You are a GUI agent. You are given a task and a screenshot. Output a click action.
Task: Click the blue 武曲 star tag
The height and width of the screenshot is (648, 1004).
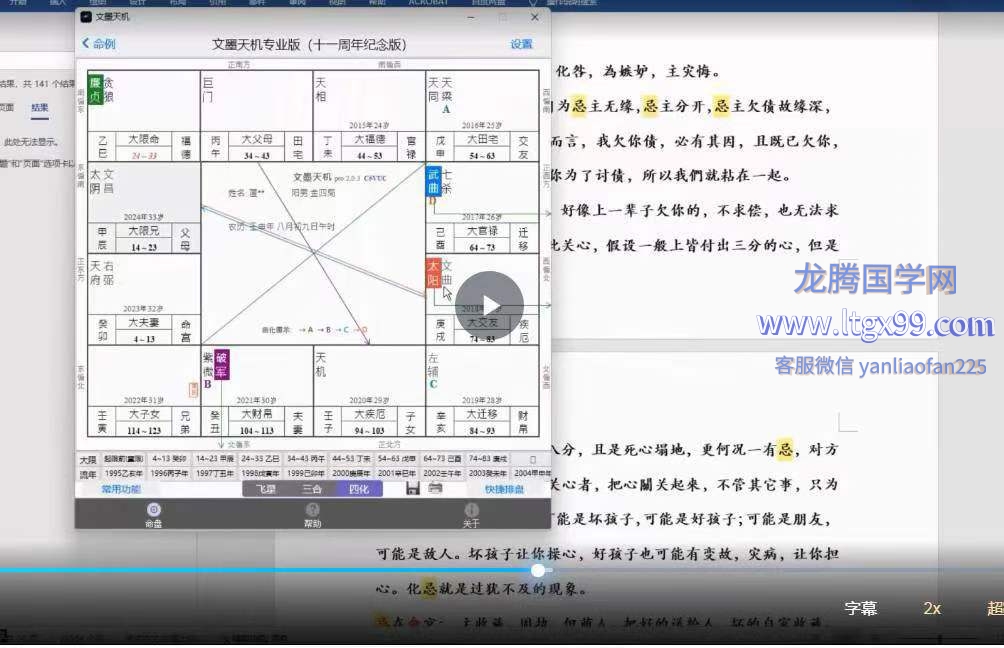(433, 181)
